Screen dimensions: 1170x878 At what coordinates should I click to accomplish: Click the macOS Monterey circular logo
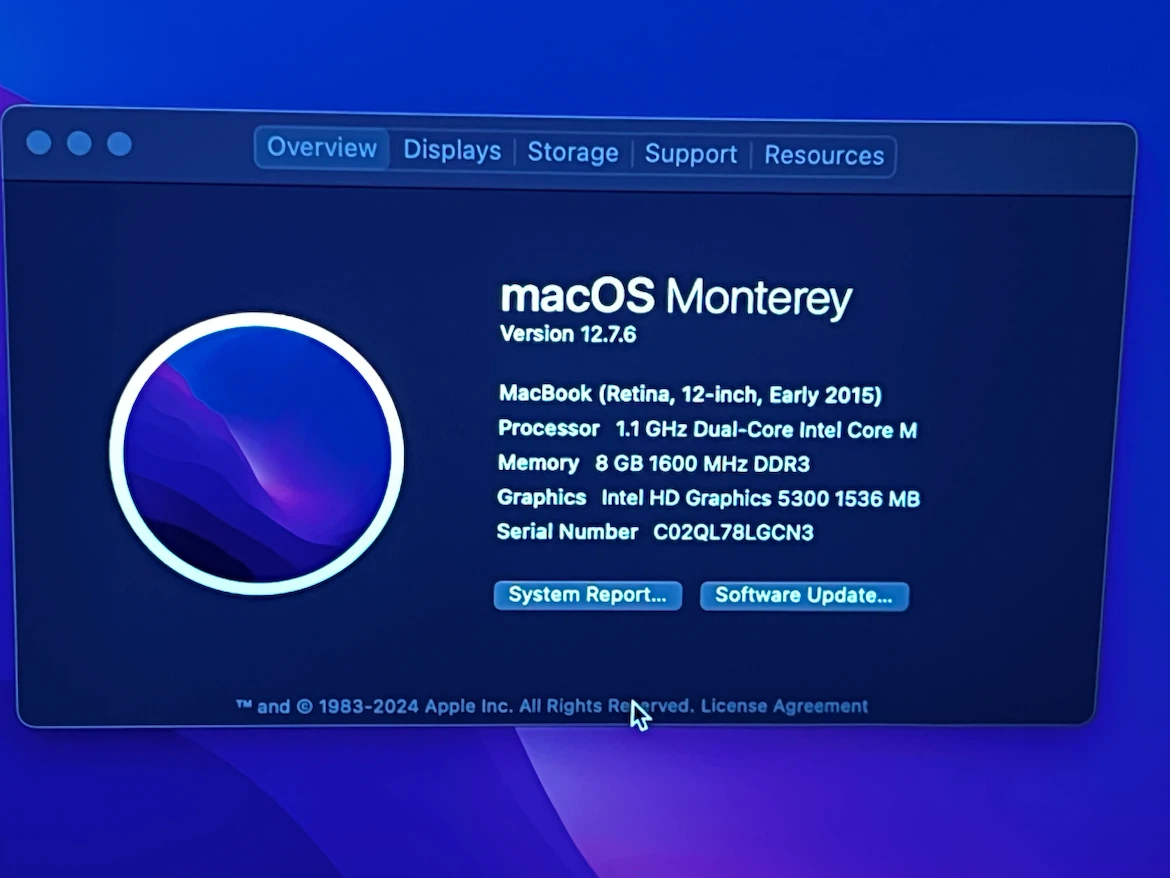(257, 454)
